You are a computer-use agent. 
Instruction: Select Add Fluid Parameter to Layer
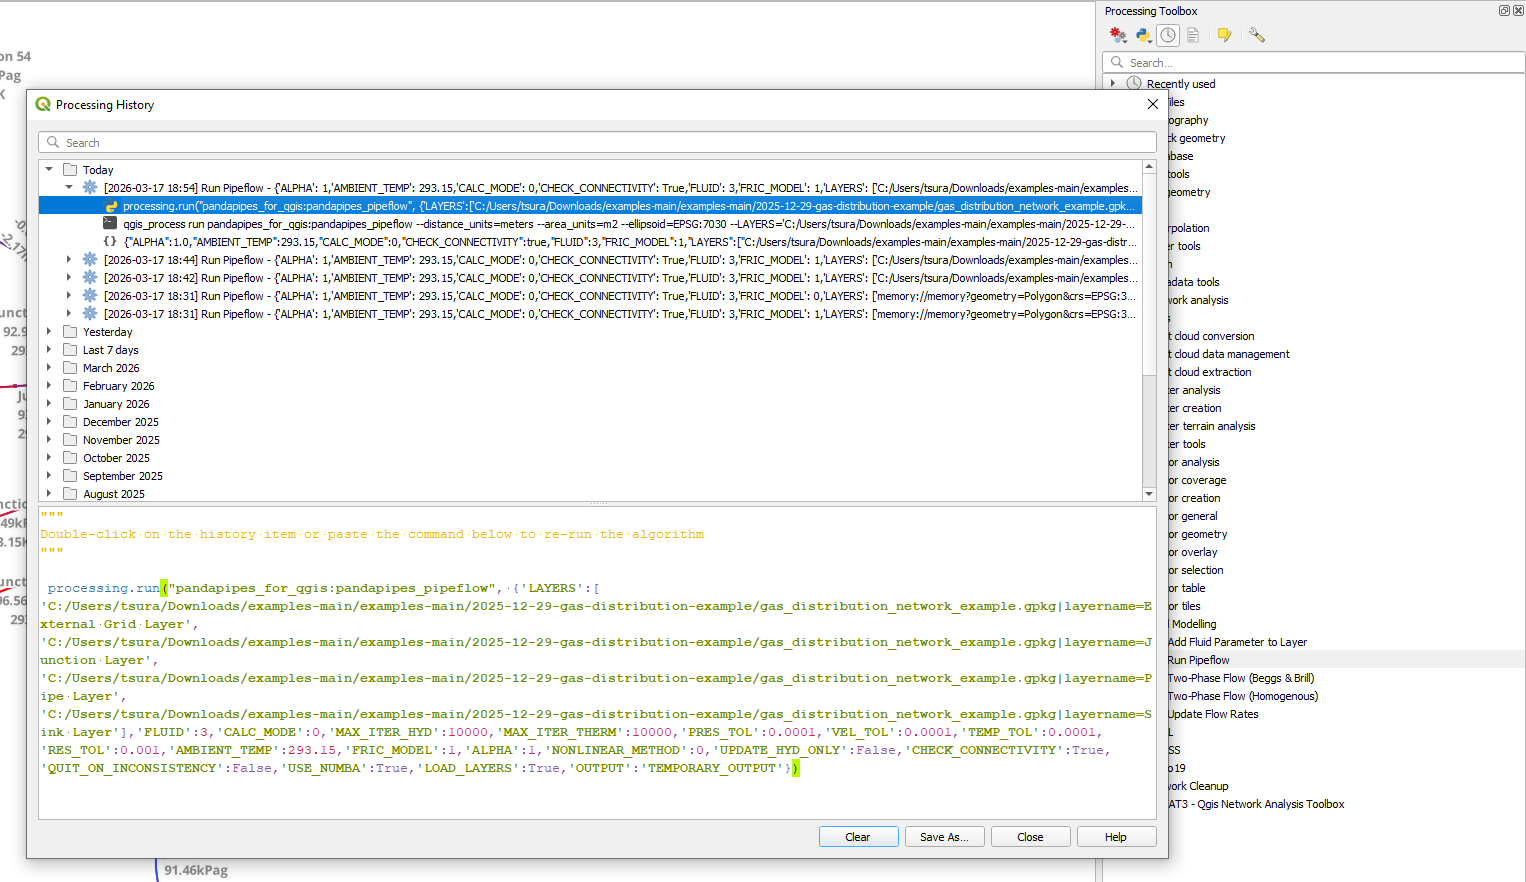pos(1237,642)
